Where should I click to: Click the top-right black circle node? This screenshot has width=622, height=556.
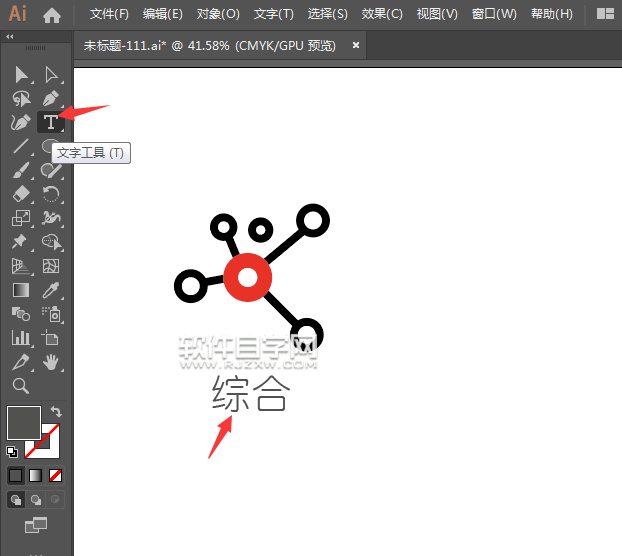(313, 220)
